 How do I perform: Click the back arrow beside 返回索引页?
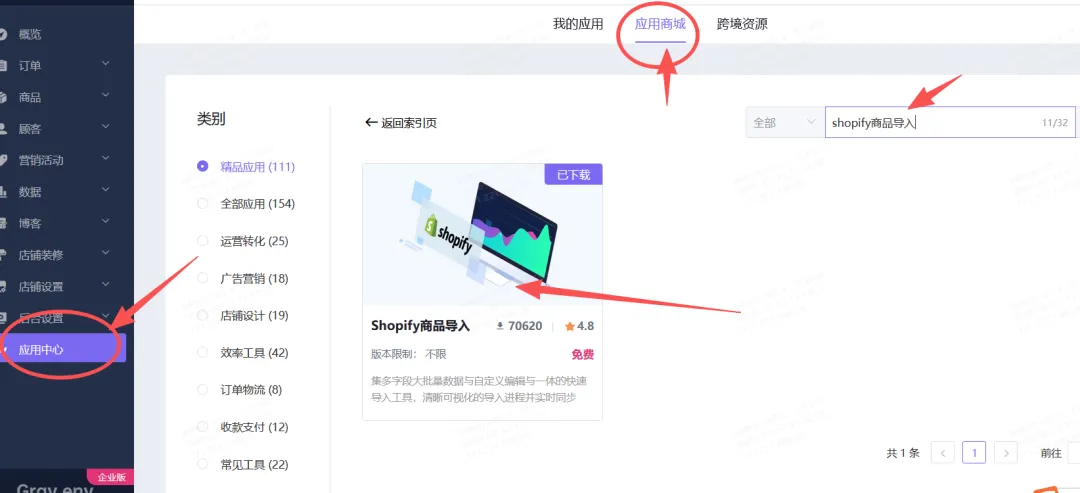371,123
